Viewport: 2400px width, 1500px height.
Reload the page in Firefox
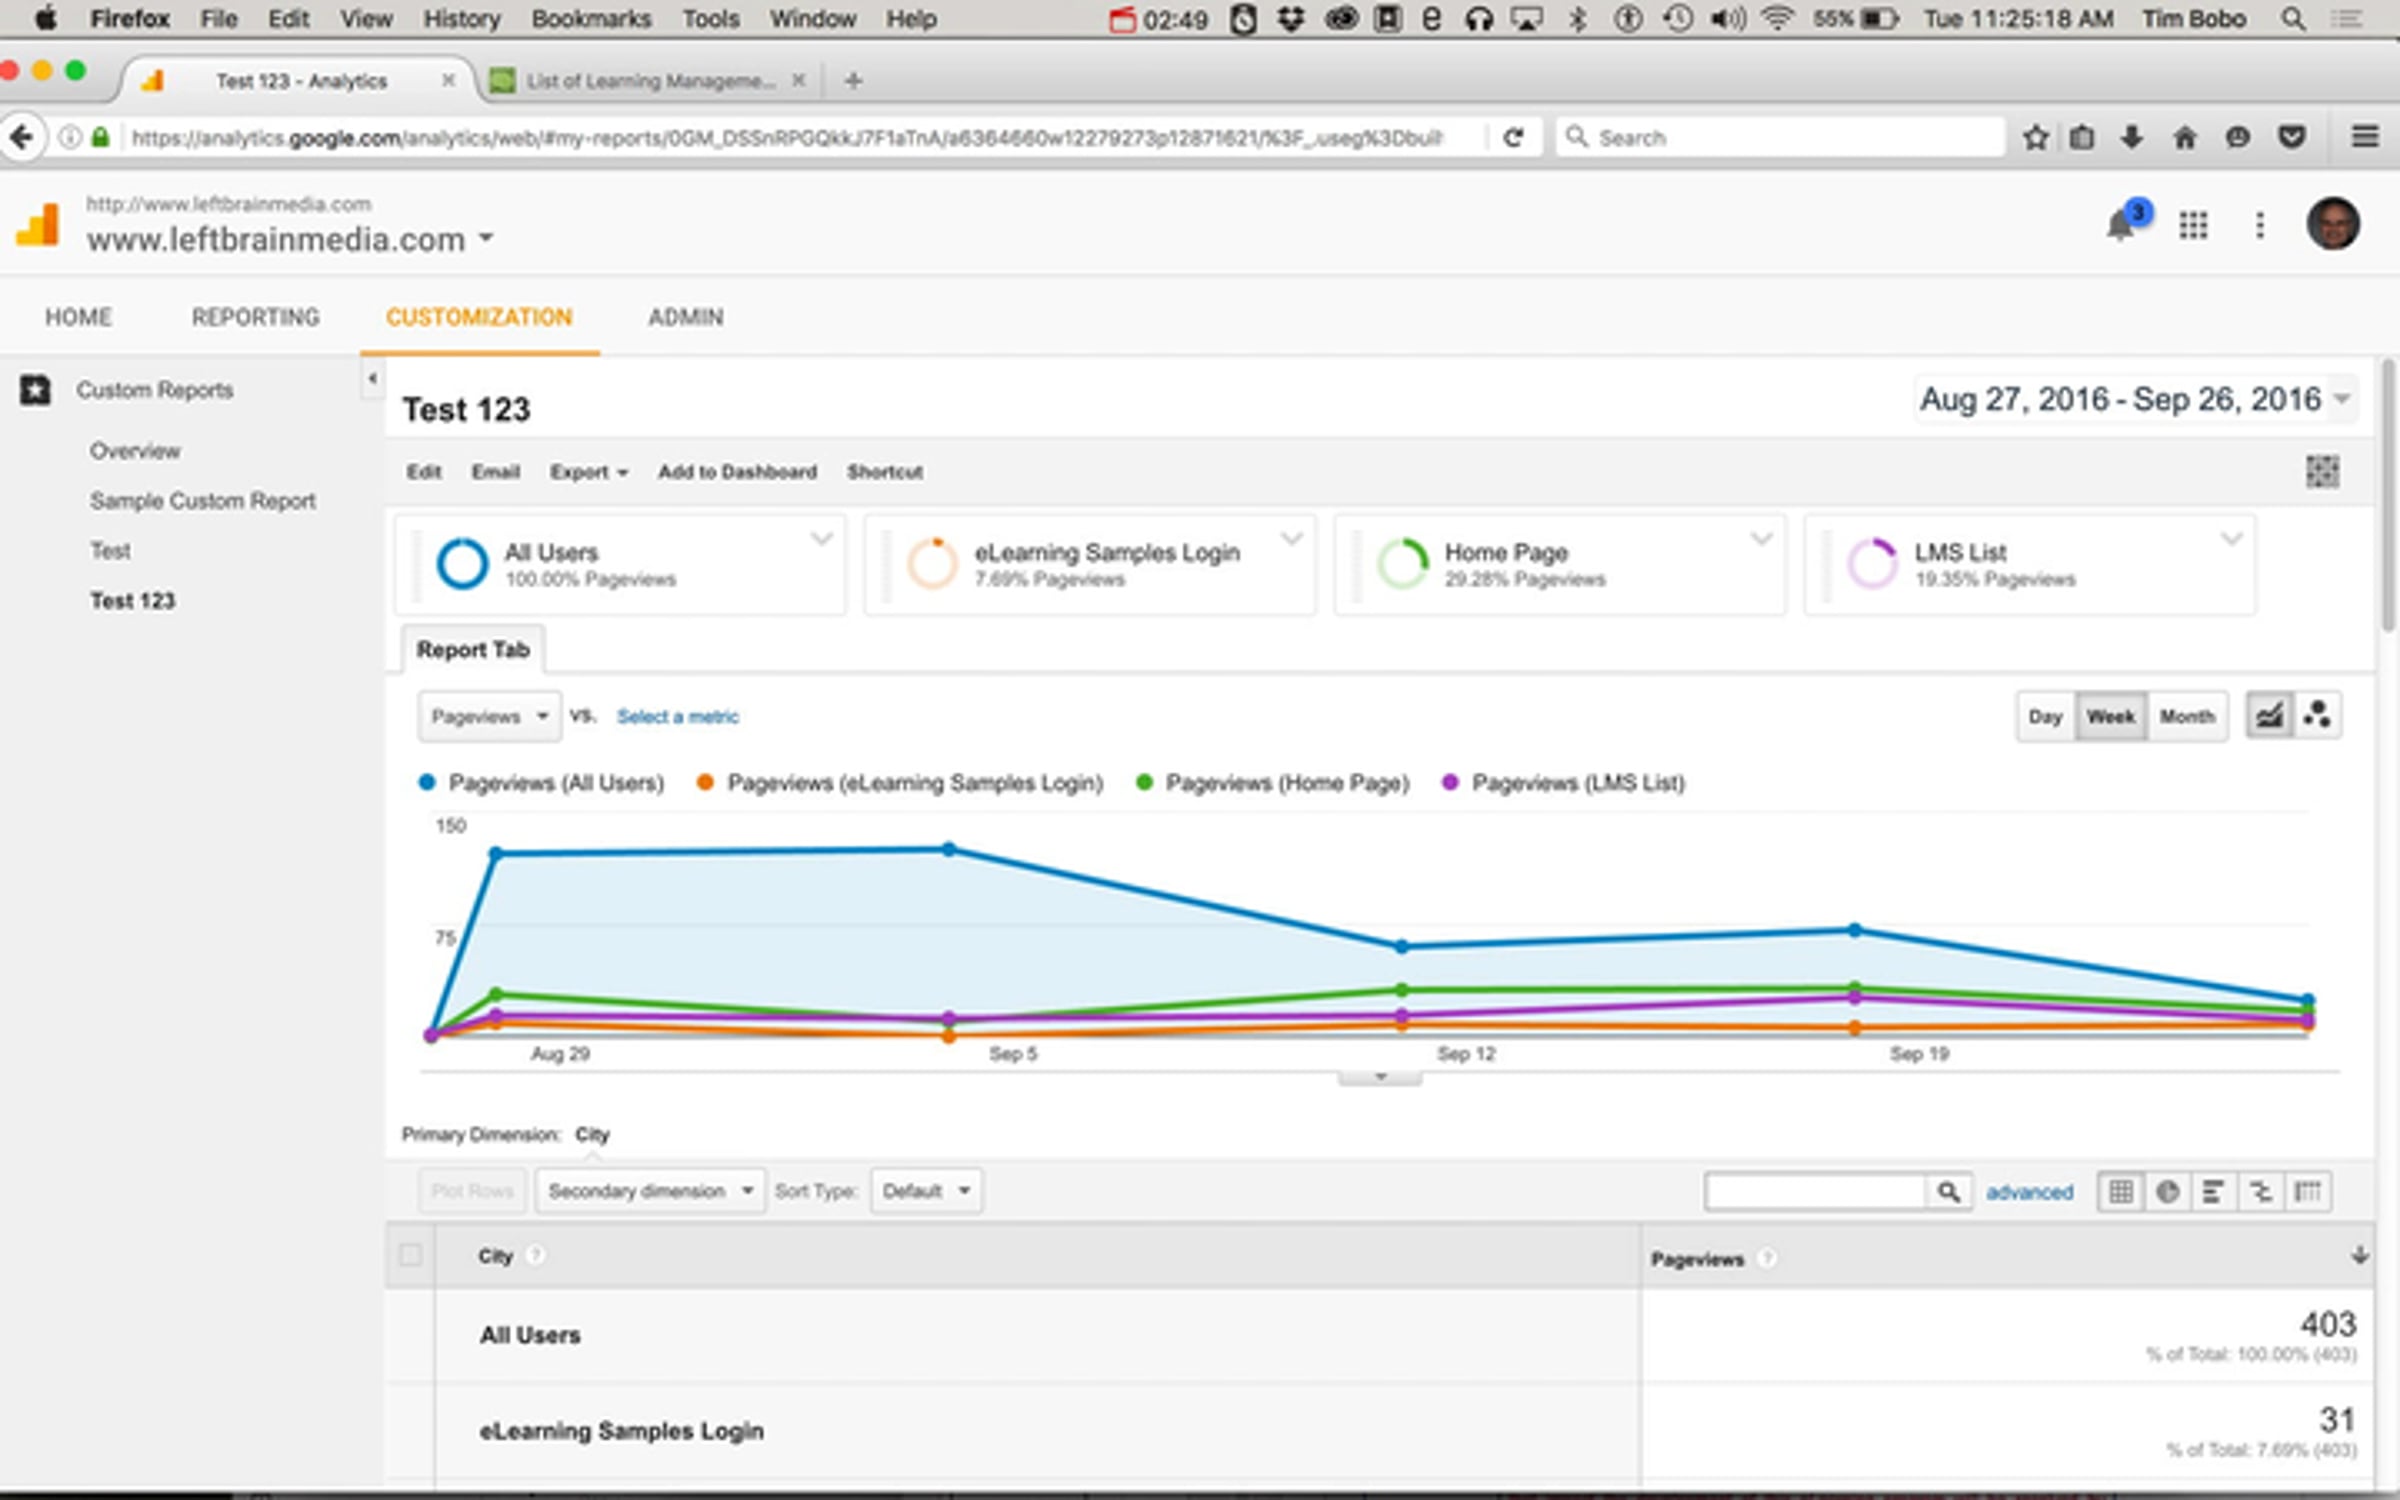(1513, 137)
